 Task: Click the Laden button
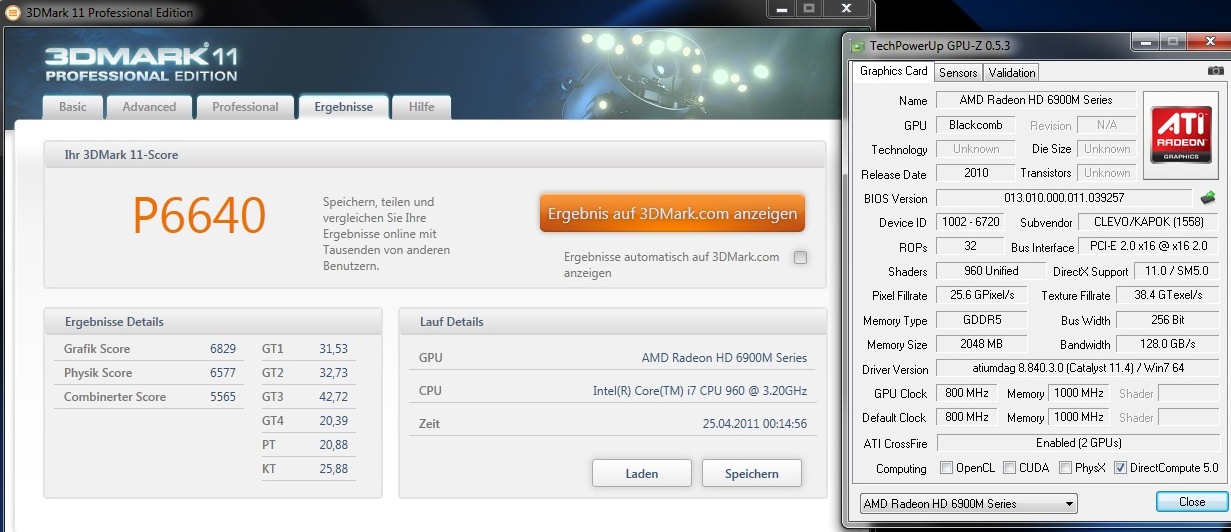click(641, 473)
